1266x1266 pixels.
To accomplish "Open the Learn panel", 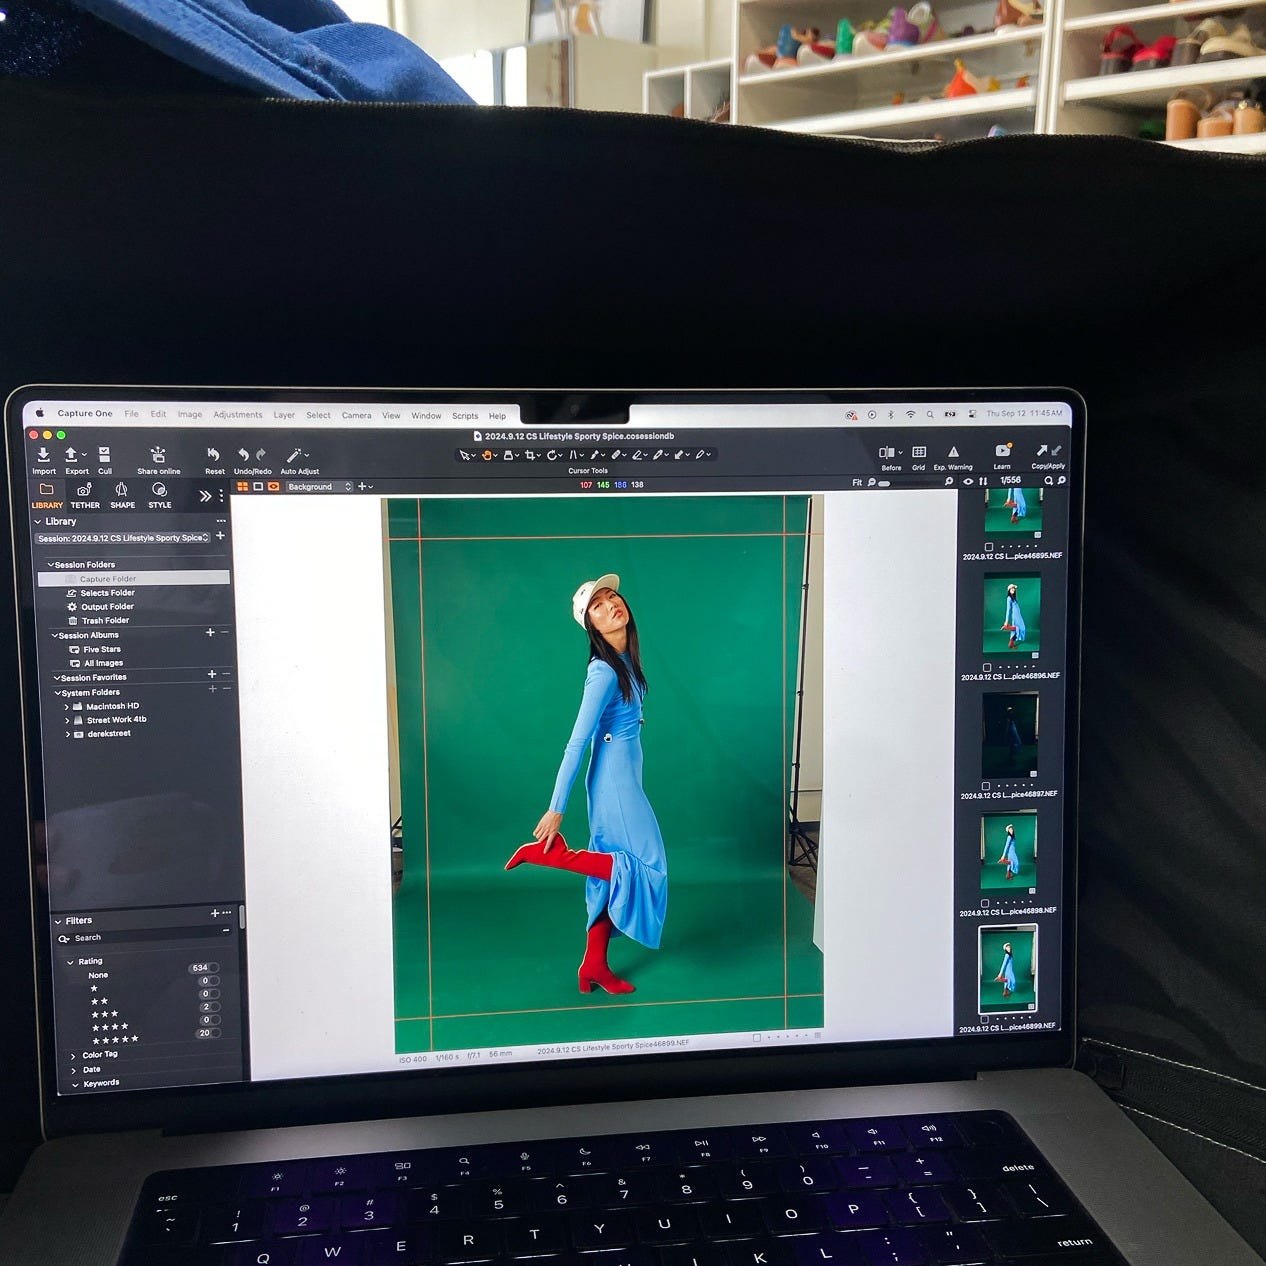I will [1002, 451].
